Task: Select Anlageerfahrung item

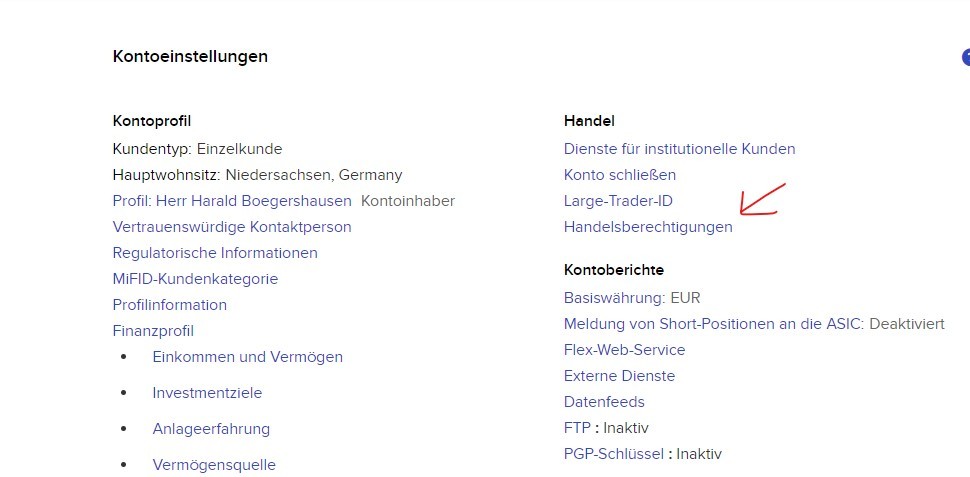Action: 211,429
